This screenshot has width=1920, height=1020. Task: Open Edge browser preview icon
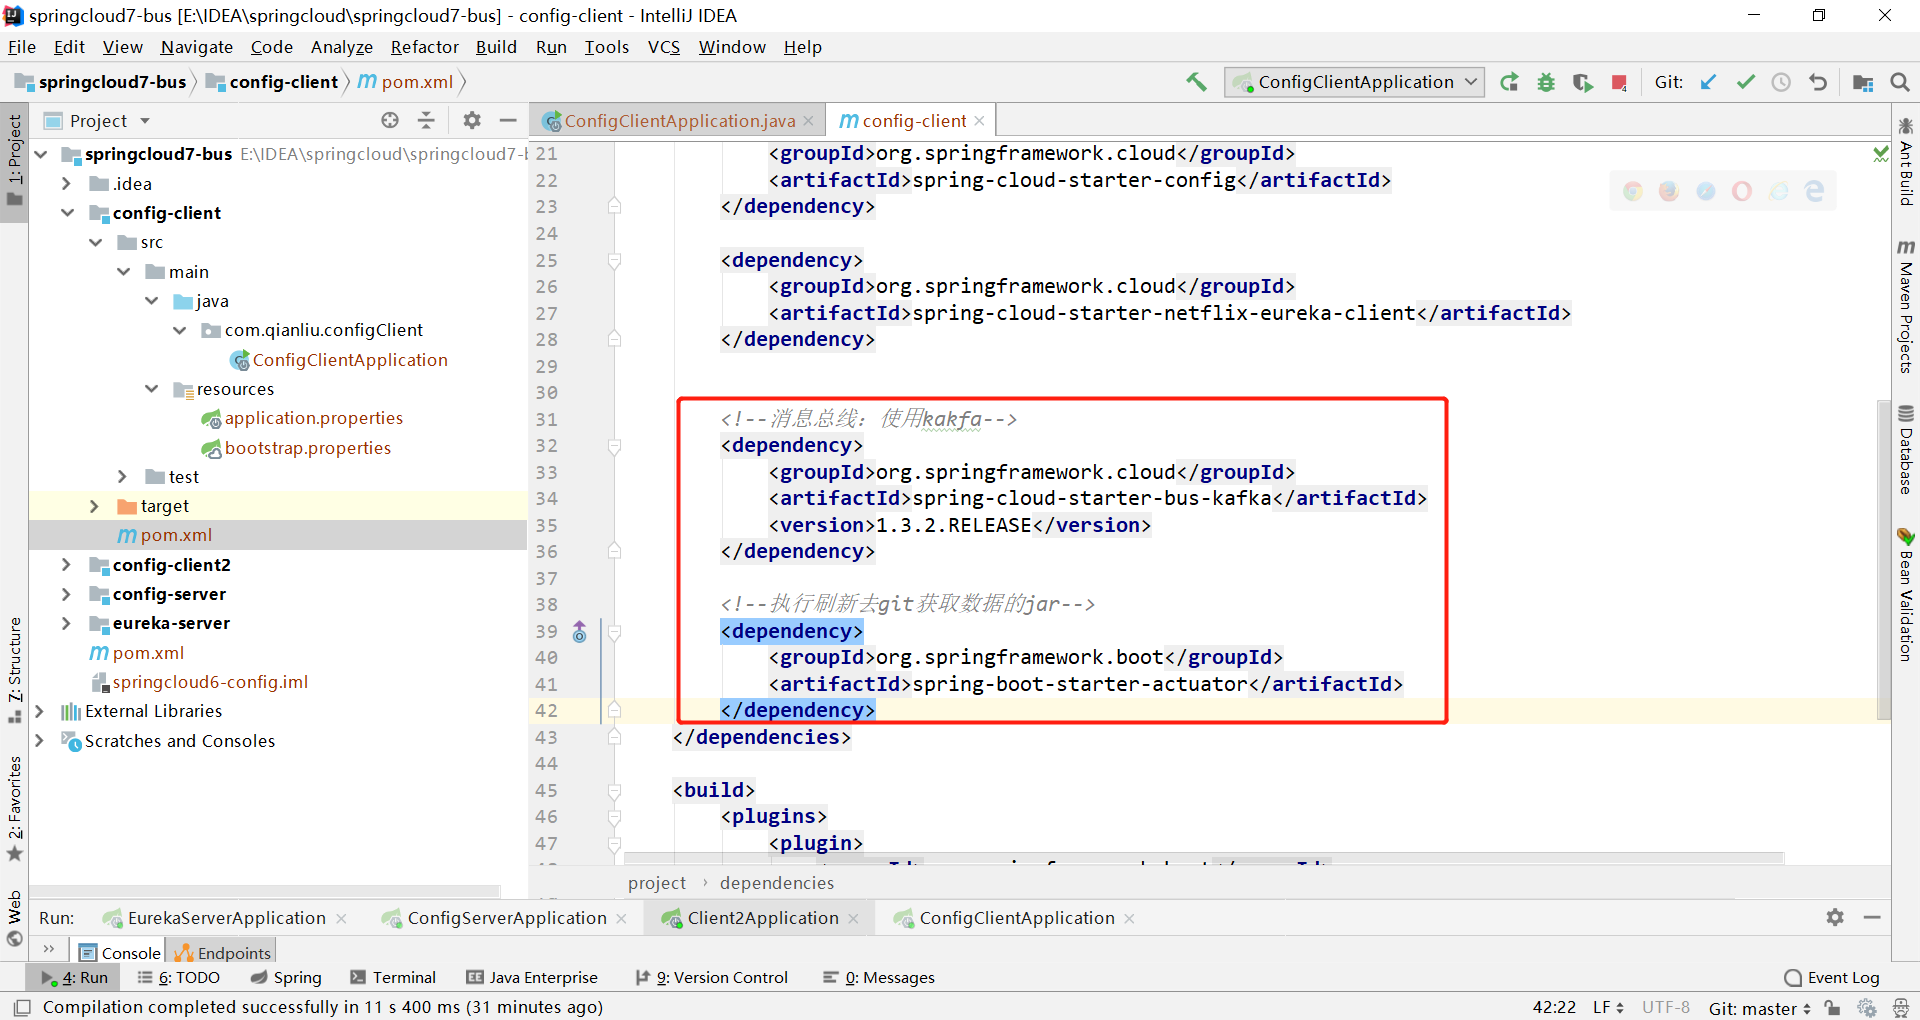(1814, 191)
